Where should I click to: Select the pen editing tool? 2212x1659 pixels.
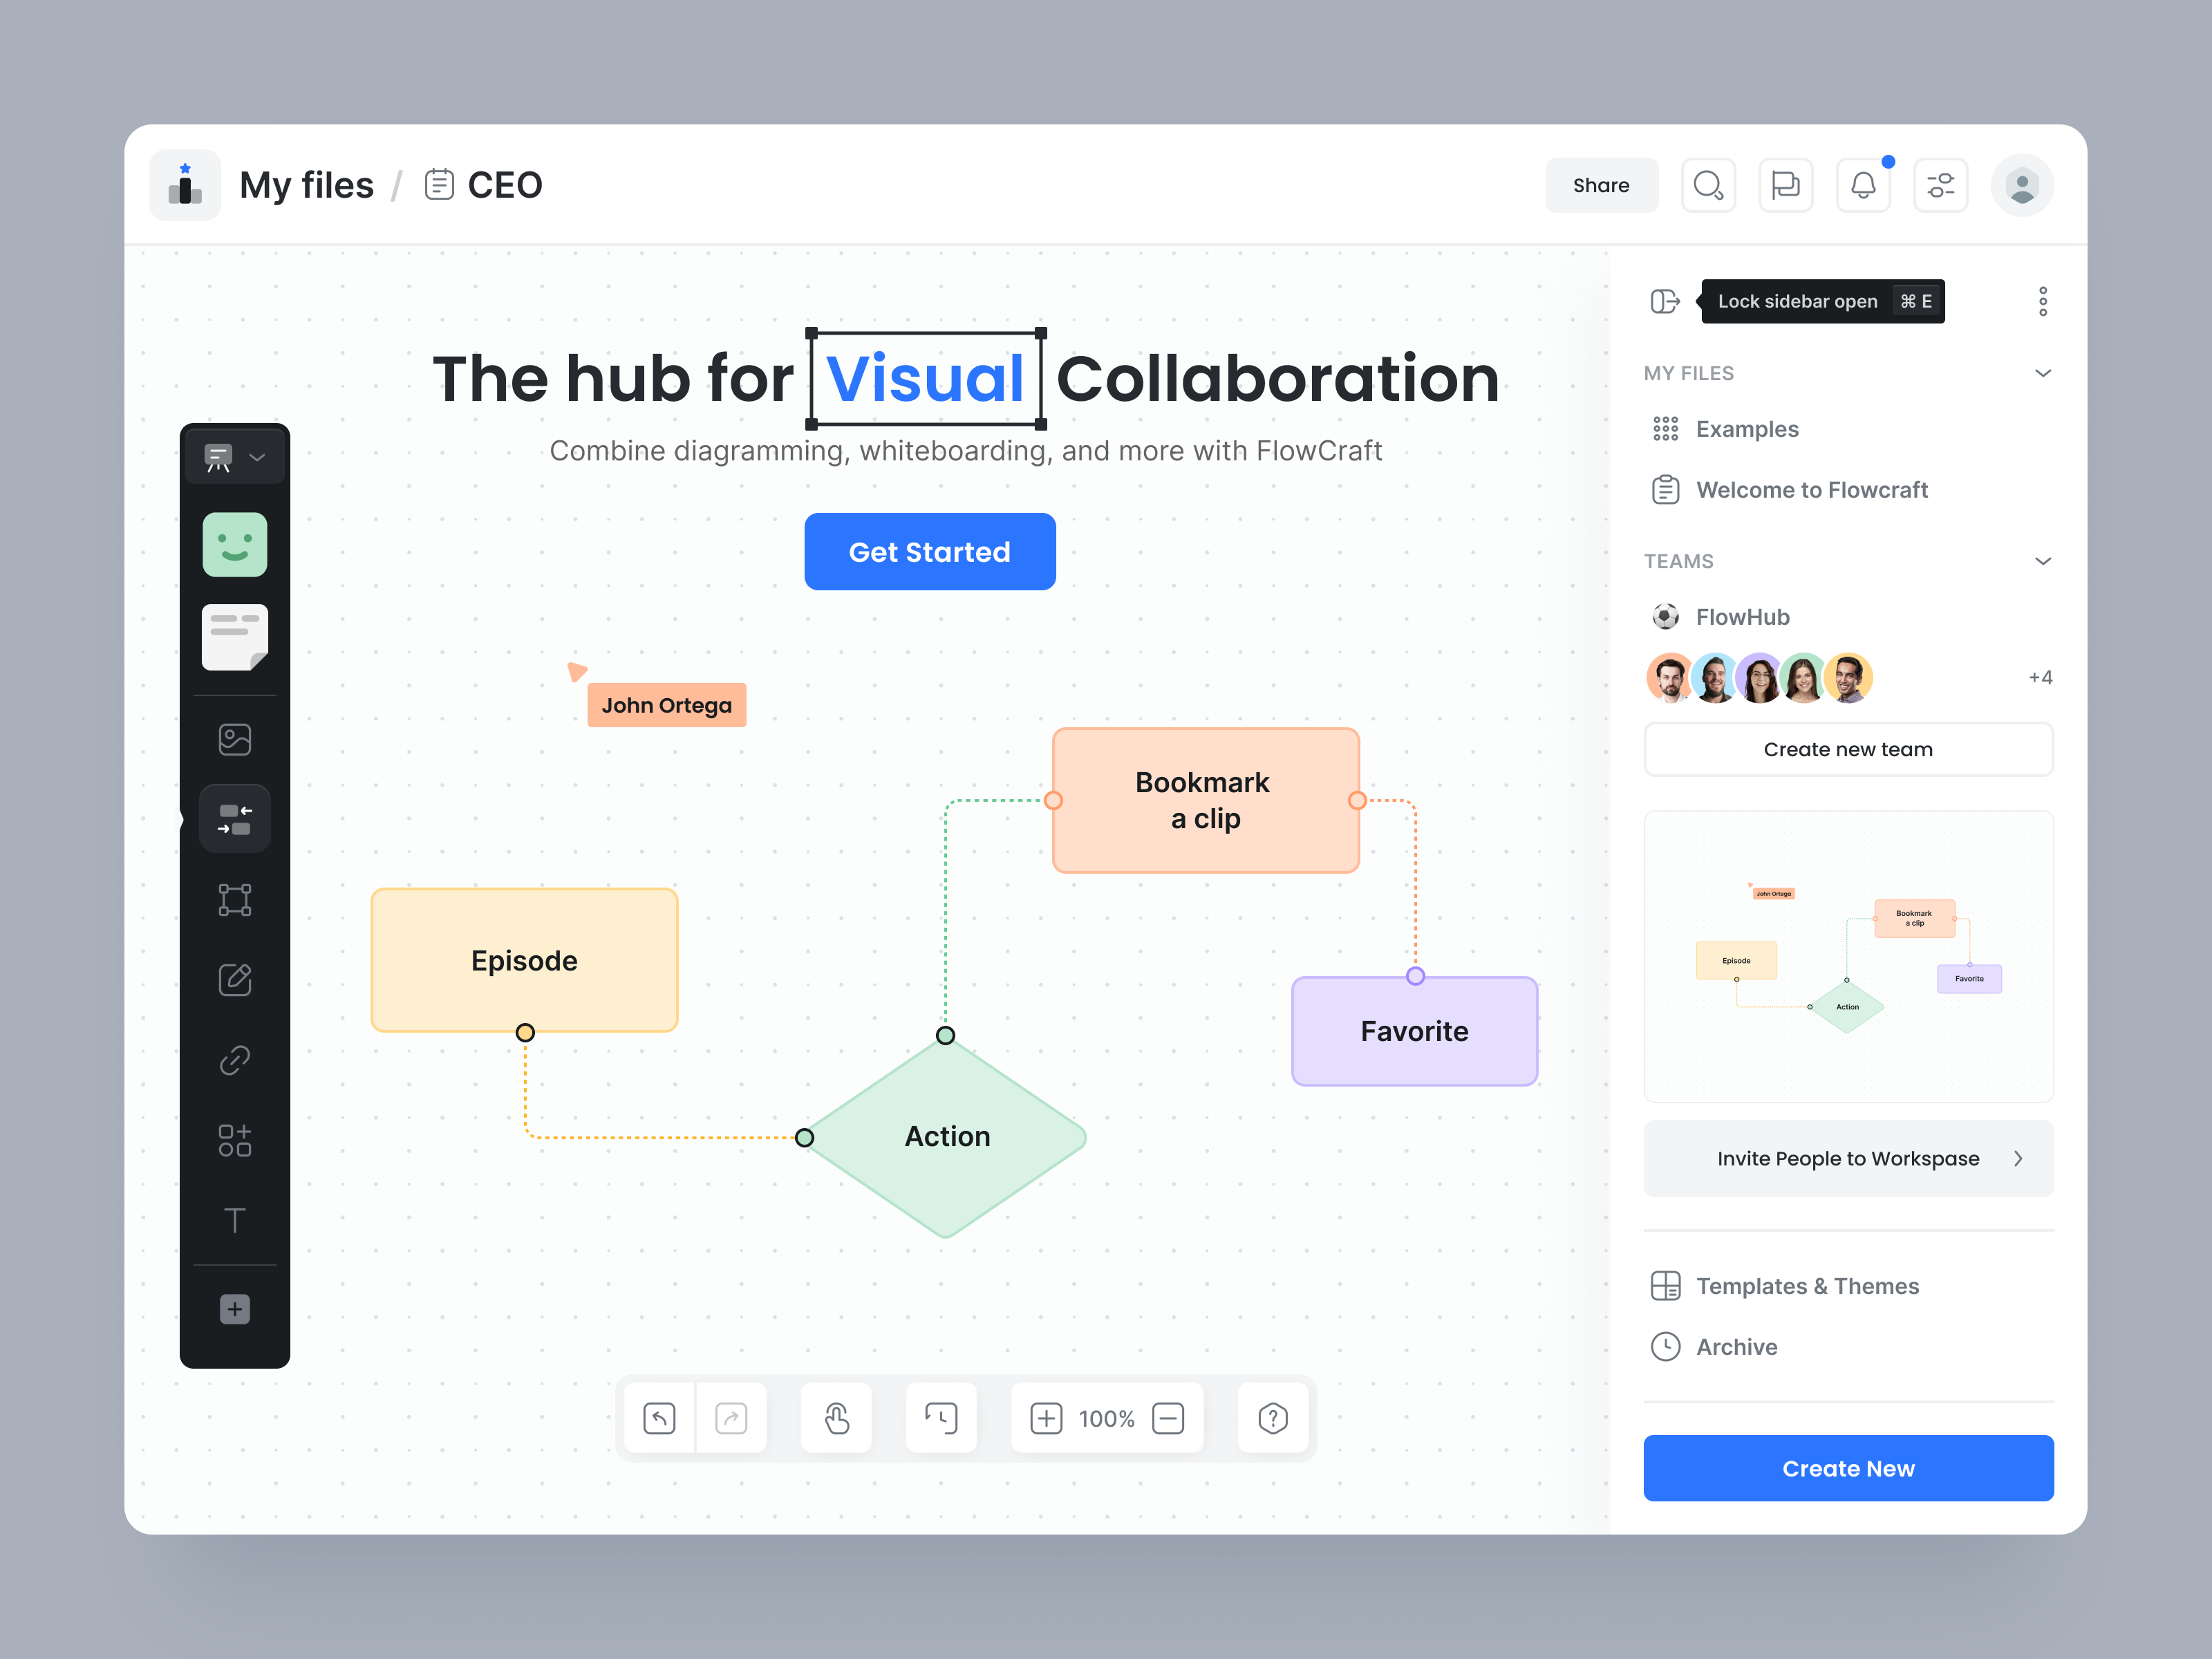[235, 980]
